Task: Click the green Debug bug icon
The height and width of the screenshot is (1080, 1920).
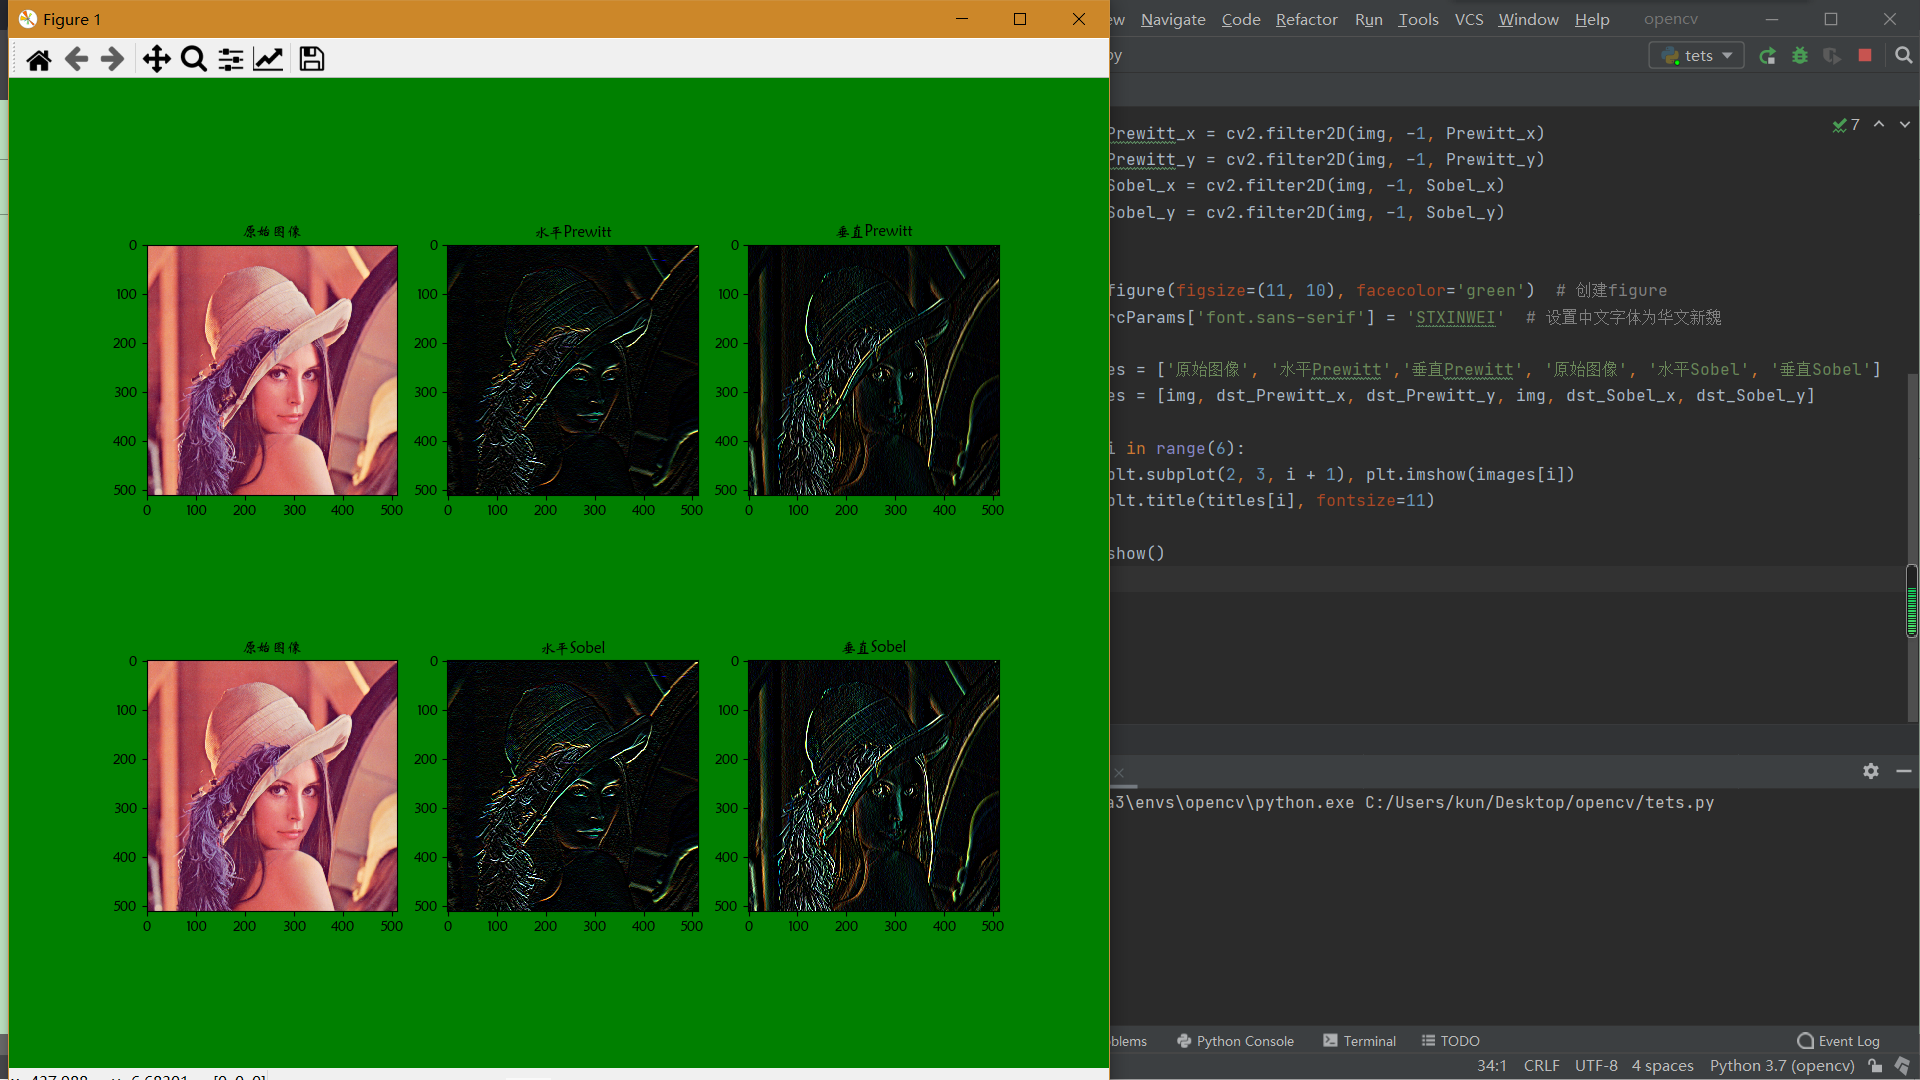Action: (1800, 56)
